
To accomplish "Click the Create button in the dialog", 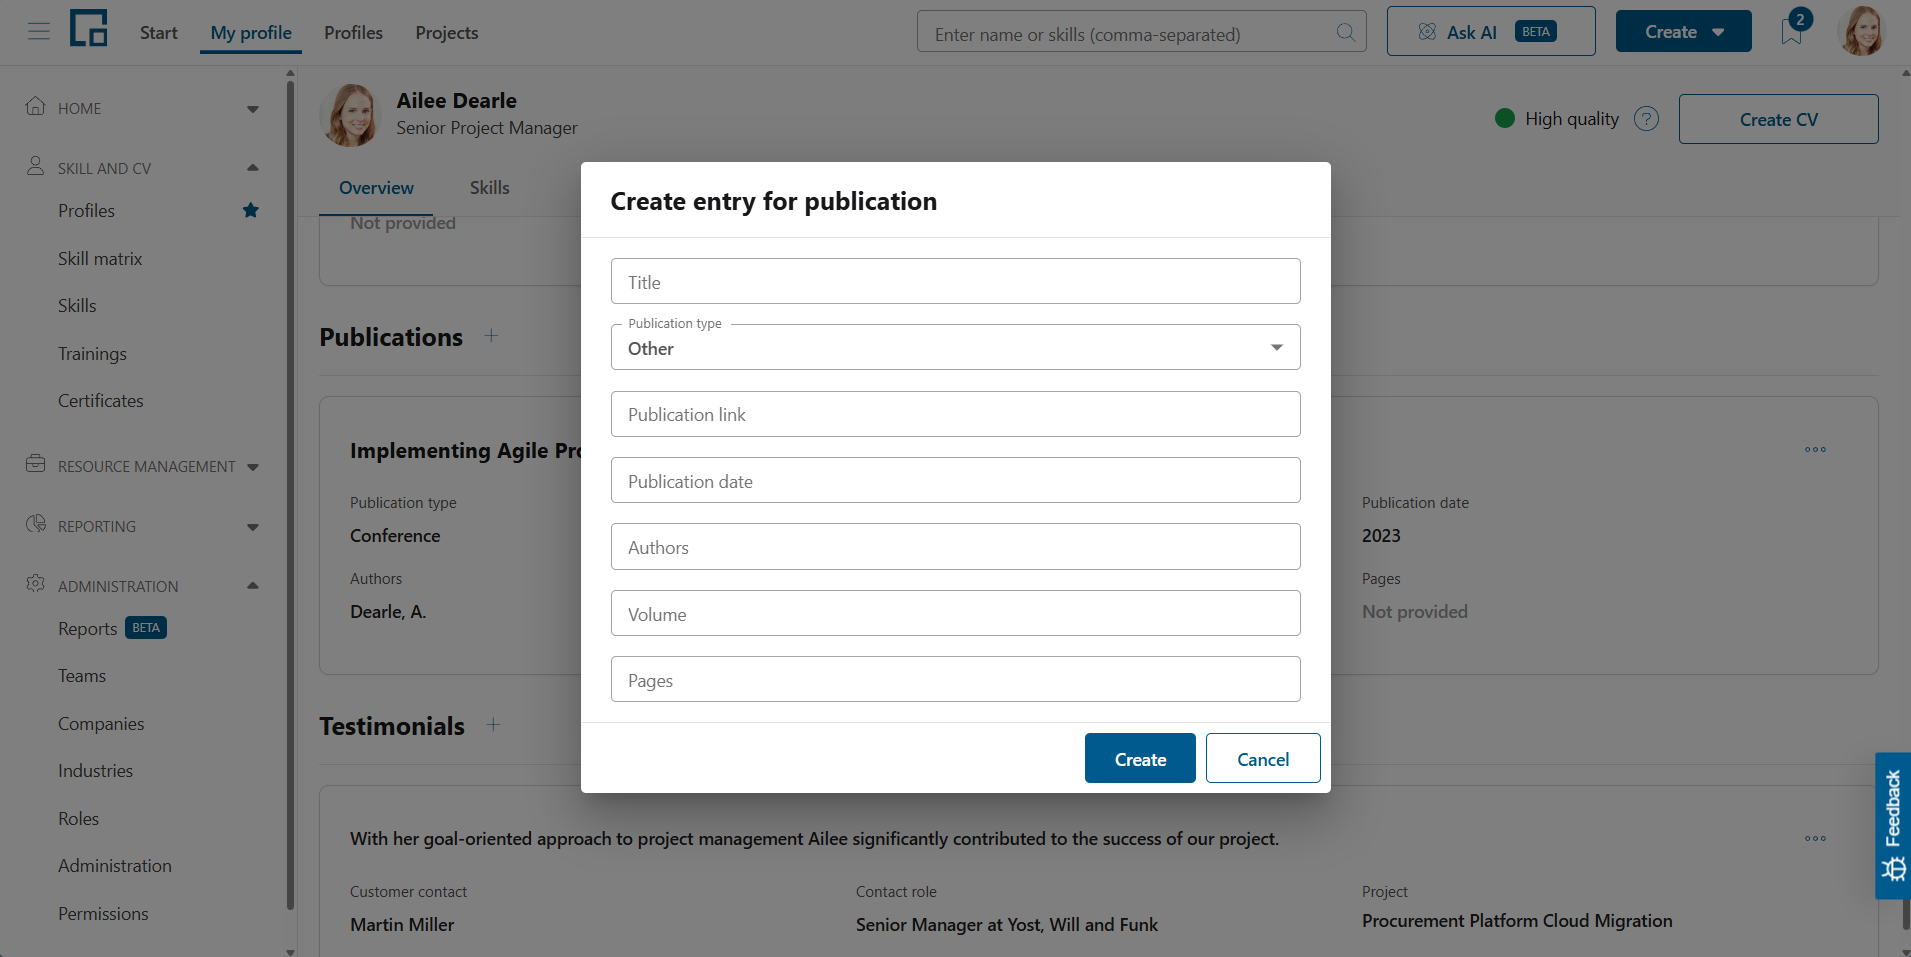I will point(1140,758).
